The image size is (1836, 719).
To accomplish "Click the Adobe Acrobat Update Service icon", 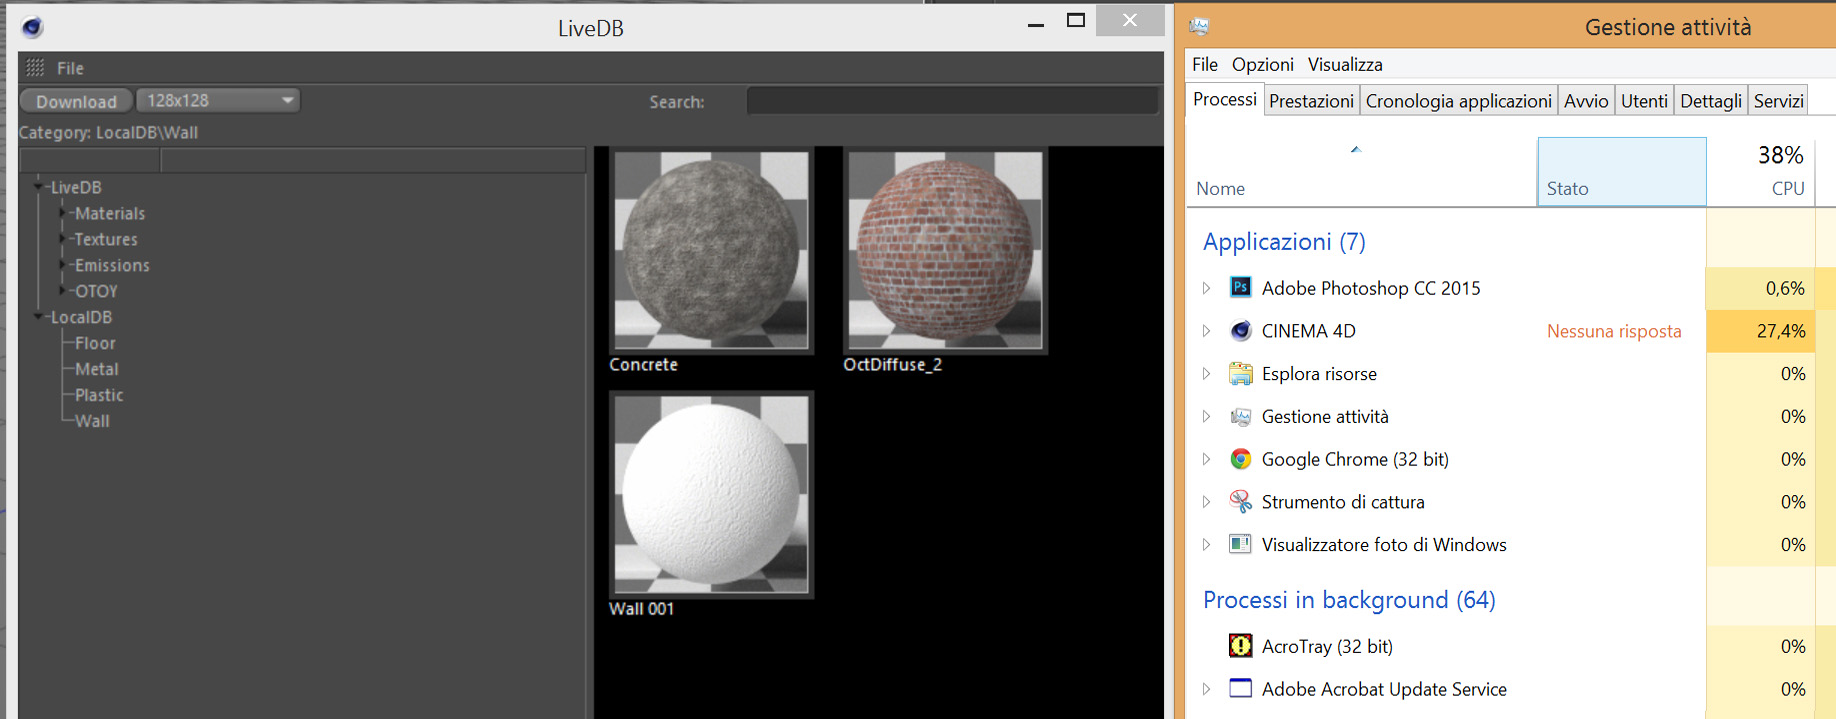I will click(x=1240, y=688).
